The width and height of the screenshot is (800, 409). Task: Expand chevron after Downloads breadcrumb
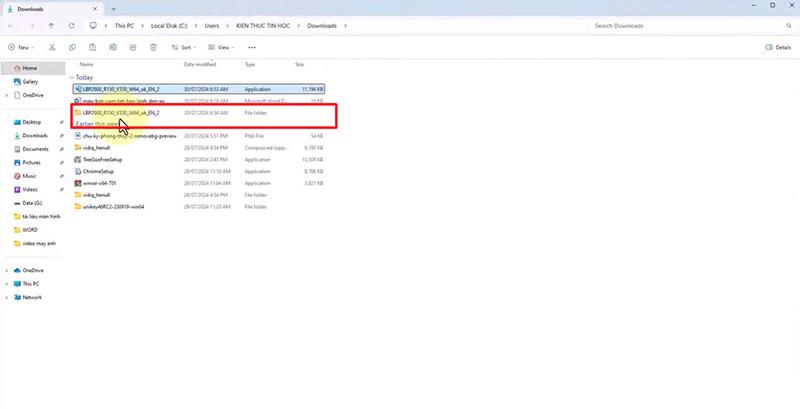346,25
